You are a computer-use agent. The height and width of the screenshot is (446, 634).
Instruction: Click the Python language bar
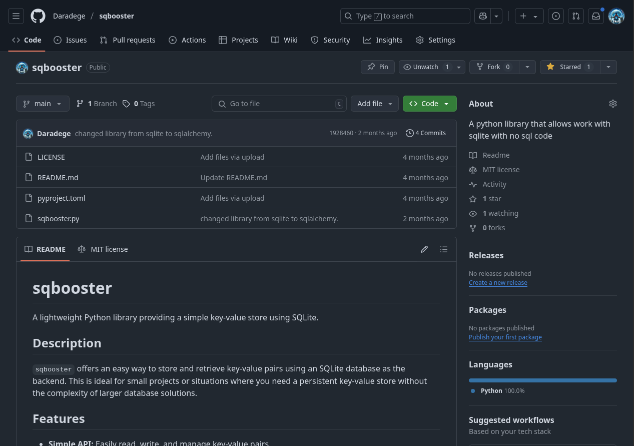(543, 380)
